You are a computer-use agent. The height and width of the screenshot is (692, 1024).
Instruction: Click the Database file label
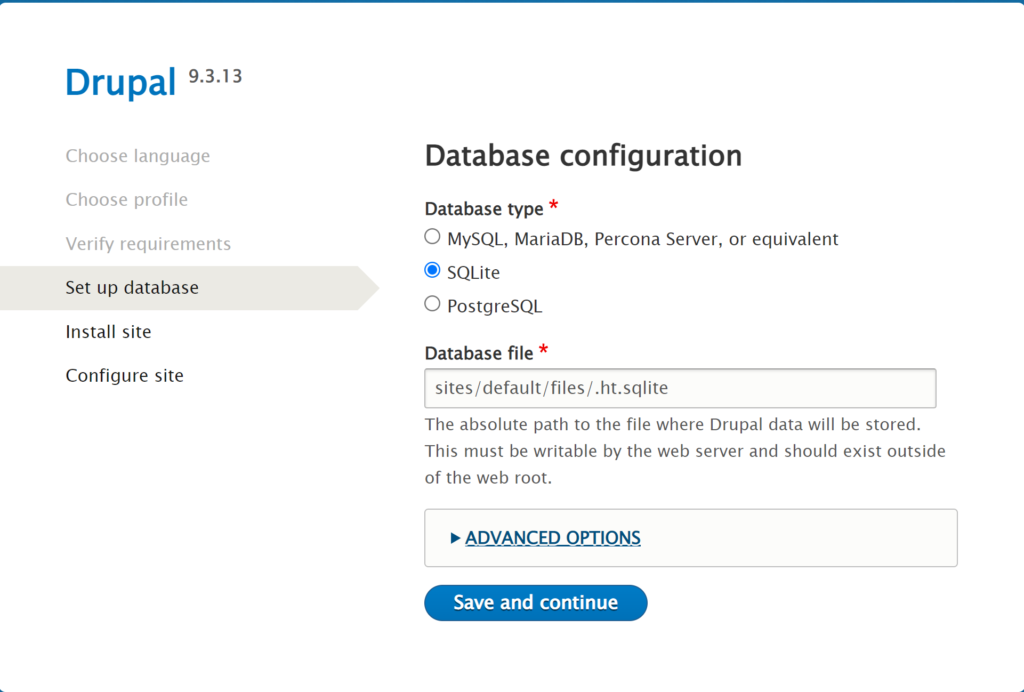click(x=479, y=353)
